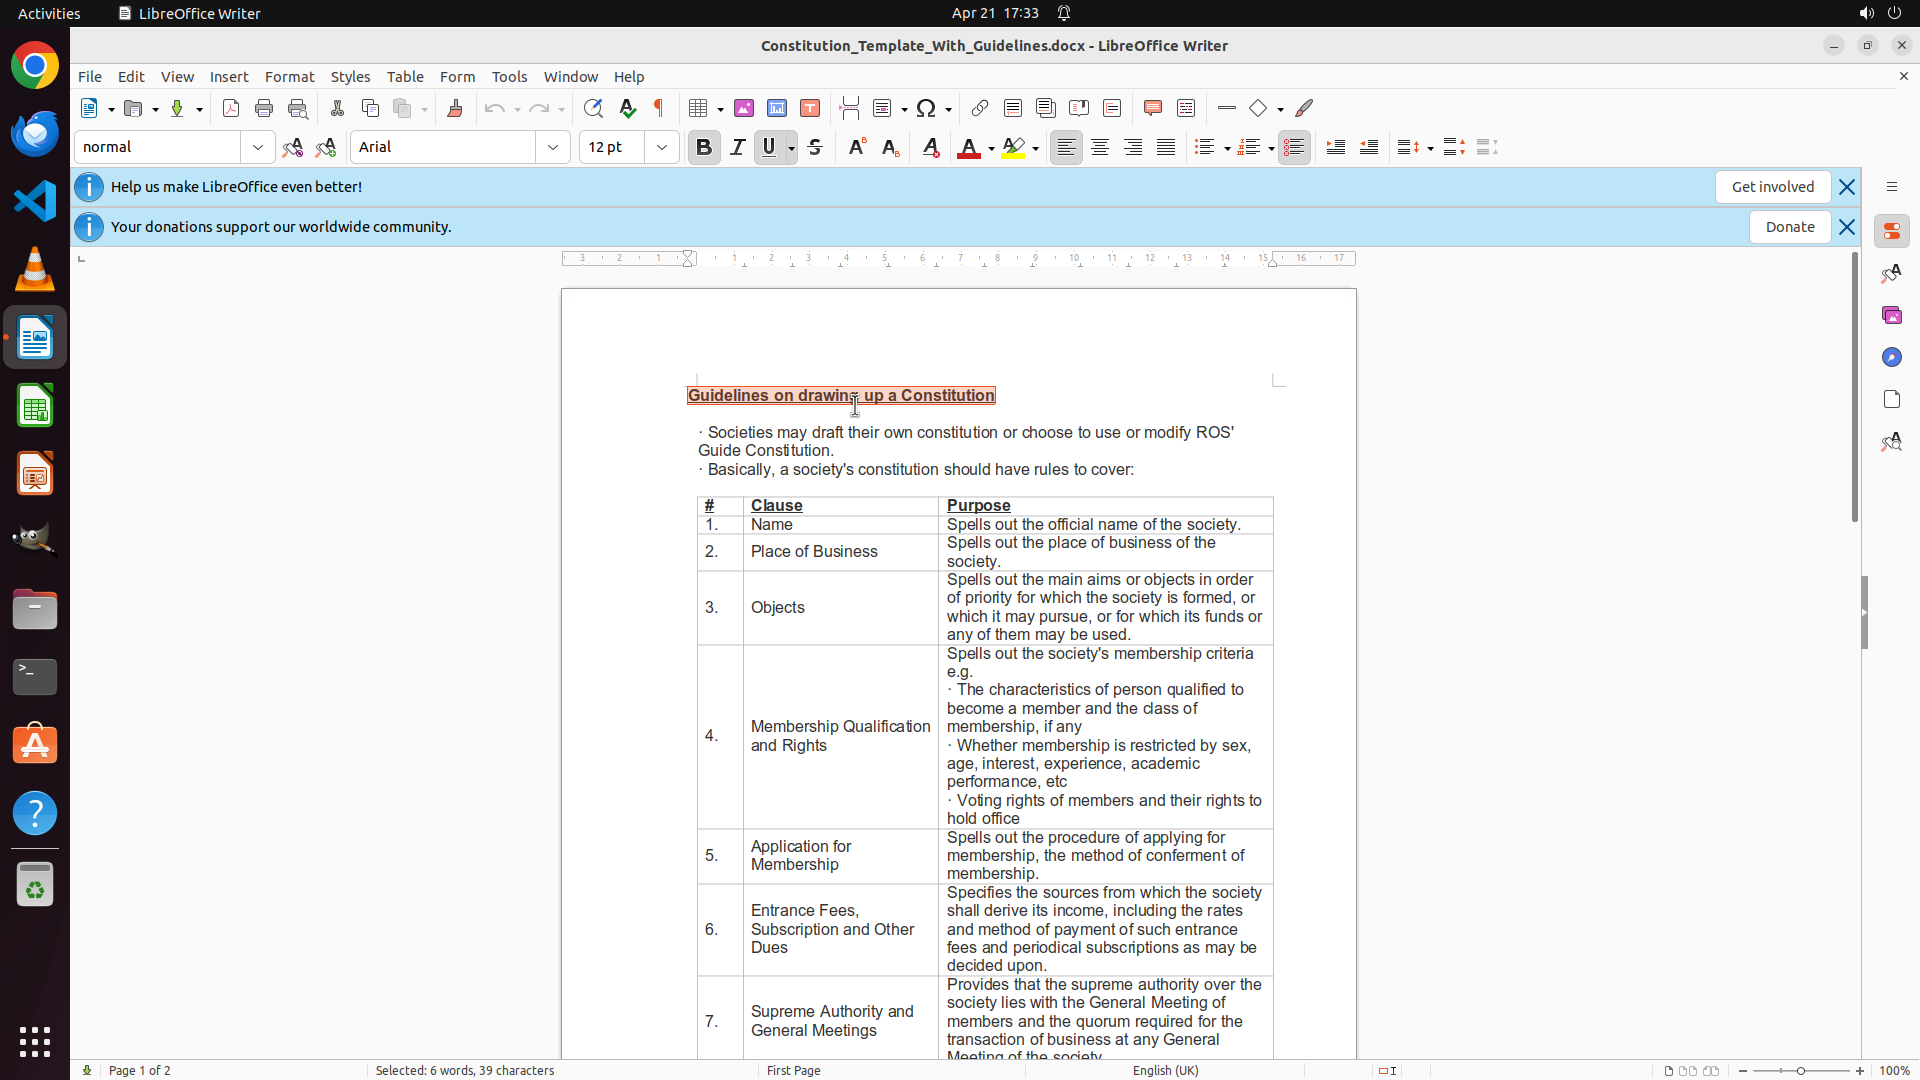The image size is (1920, 1080).
Task: Open the Arial font name dropdown
Action: pyautogui.click(x=553, y=147)
